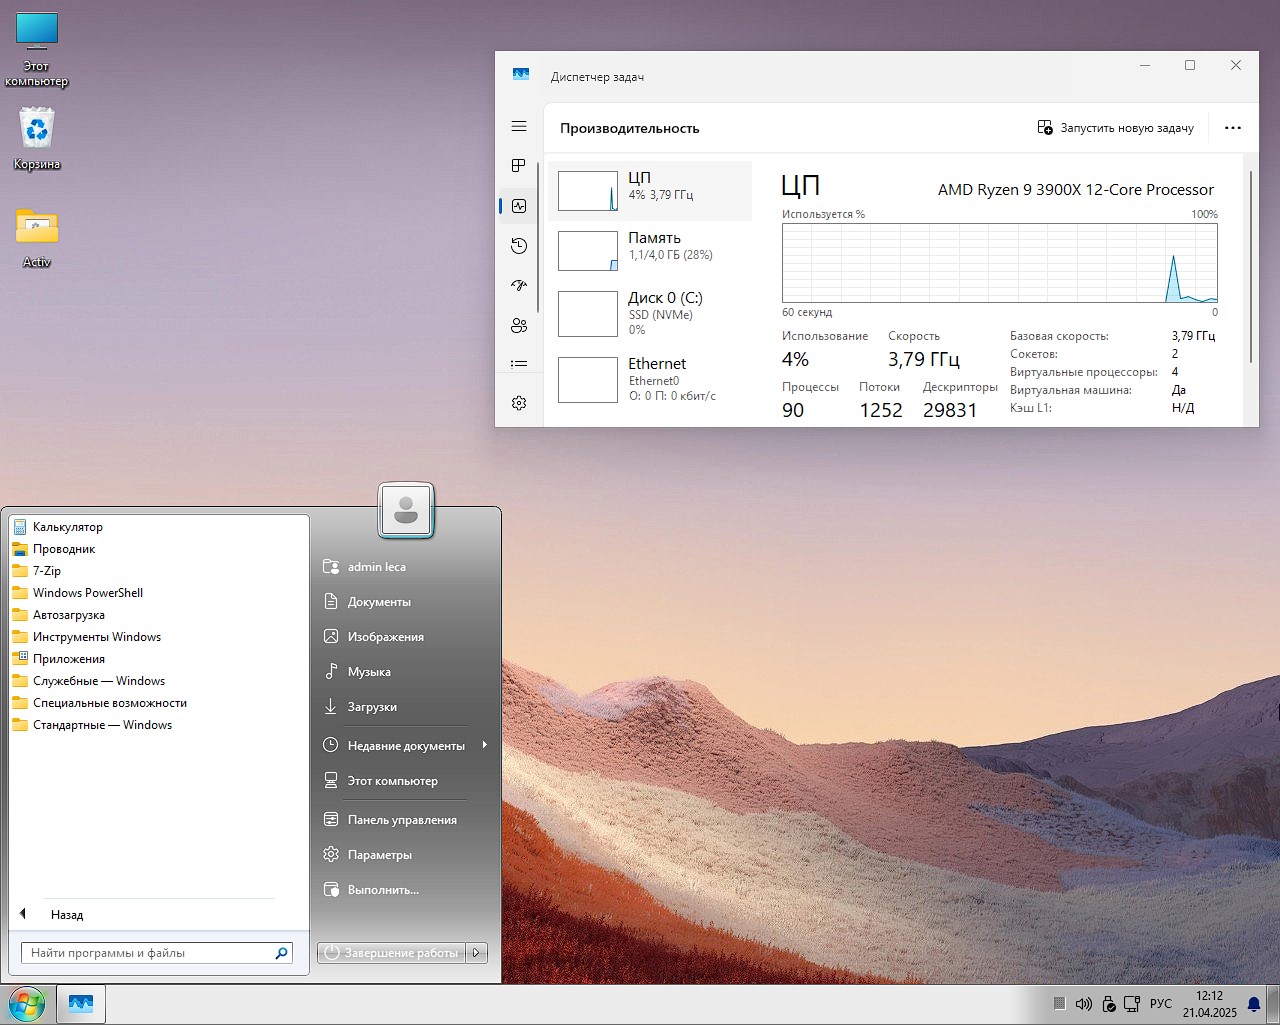
Task: Expand the Приложения folder in the Start menu
Action: [x=157, y=659]
